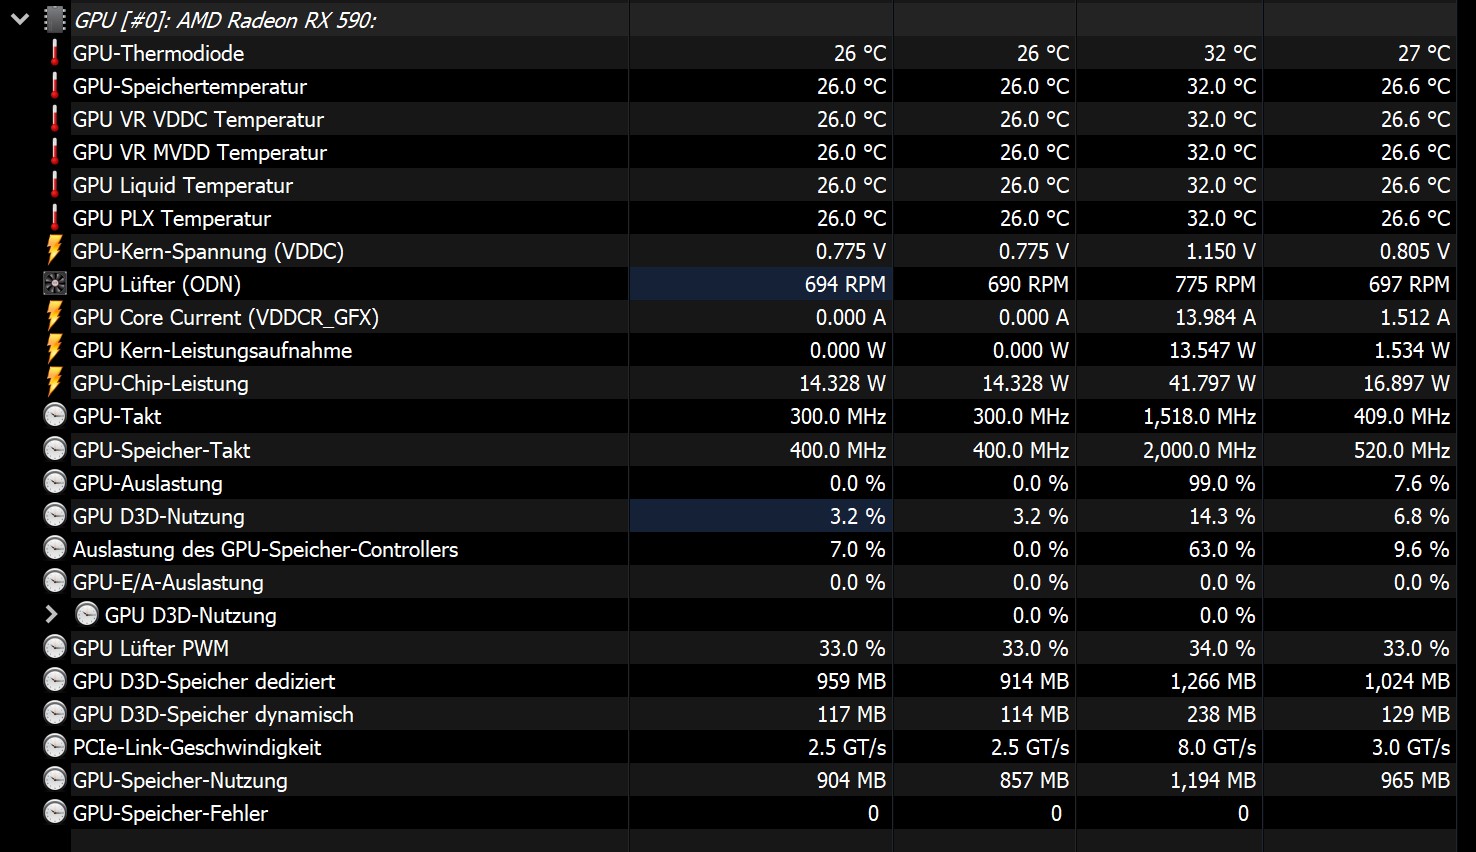Select the GPU-Speicher-Nutzung label
Image resolution: width=1476 pixels, height=852 pixels.
point(180,780)
